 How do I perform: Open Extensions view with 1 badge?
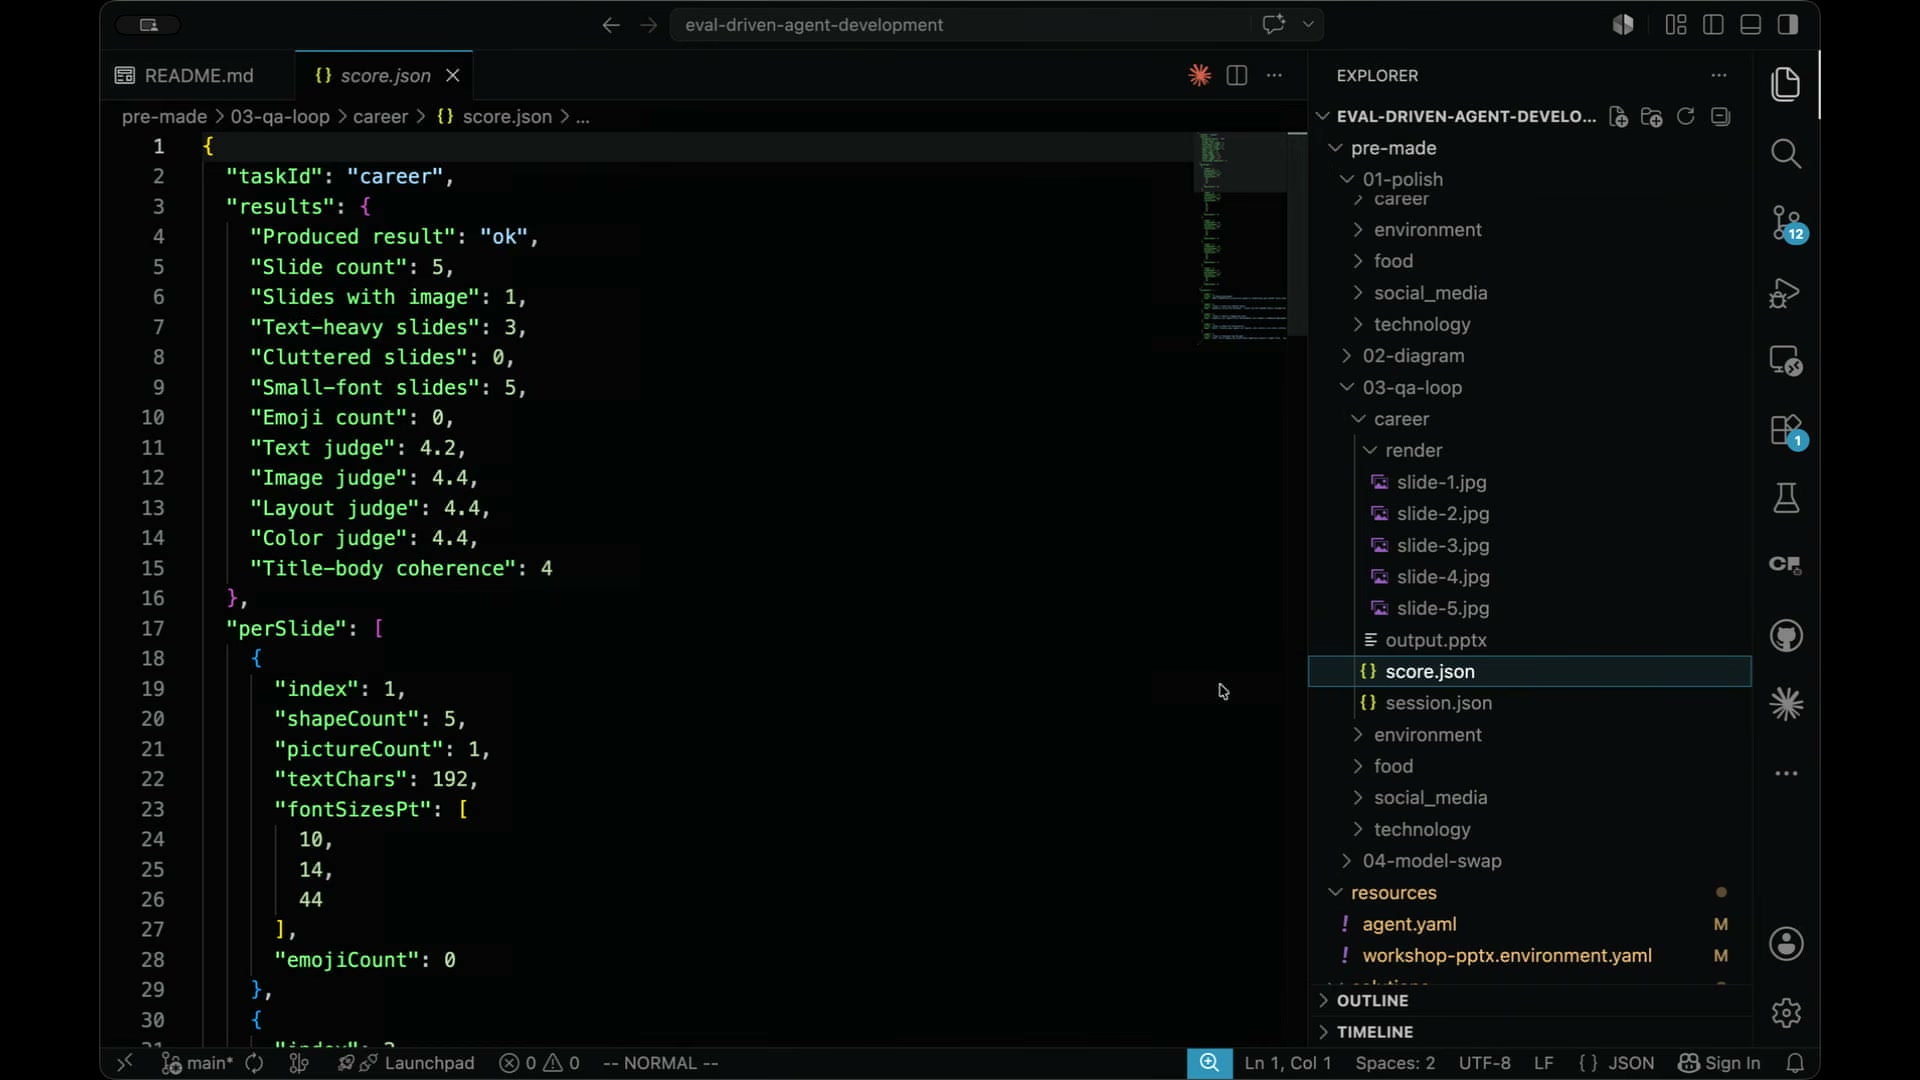pyautogui.click(x=1786, y=431)
